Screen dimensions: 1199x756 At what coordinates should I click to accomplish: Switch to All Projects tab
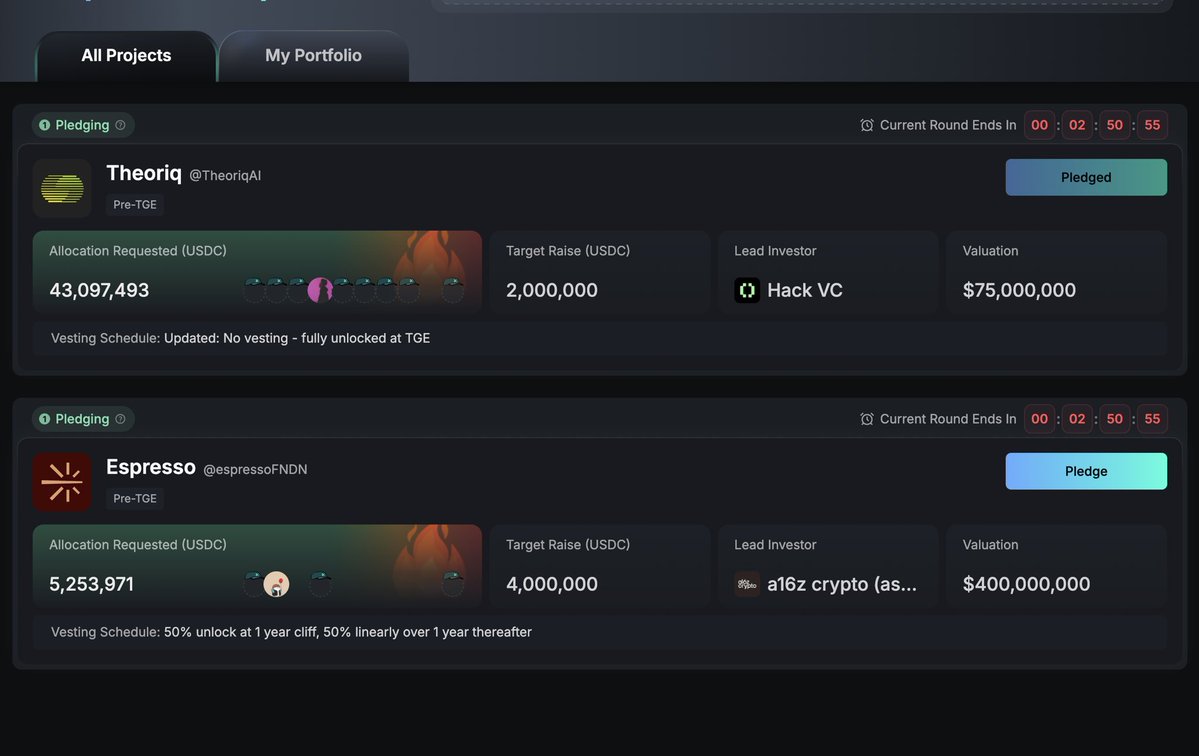click(126, 56)
